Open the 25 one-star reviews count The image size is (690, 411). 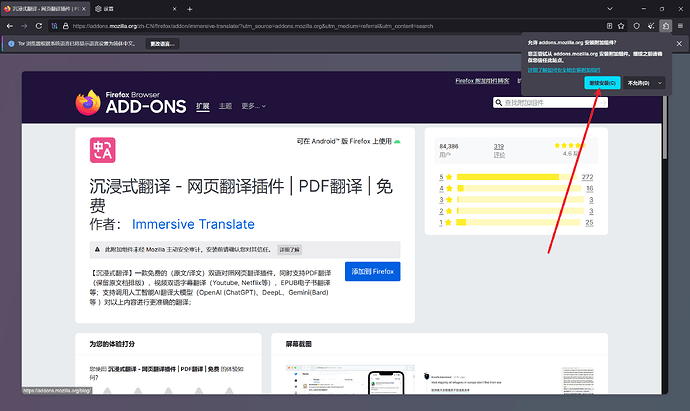click(x=589, y=222)
